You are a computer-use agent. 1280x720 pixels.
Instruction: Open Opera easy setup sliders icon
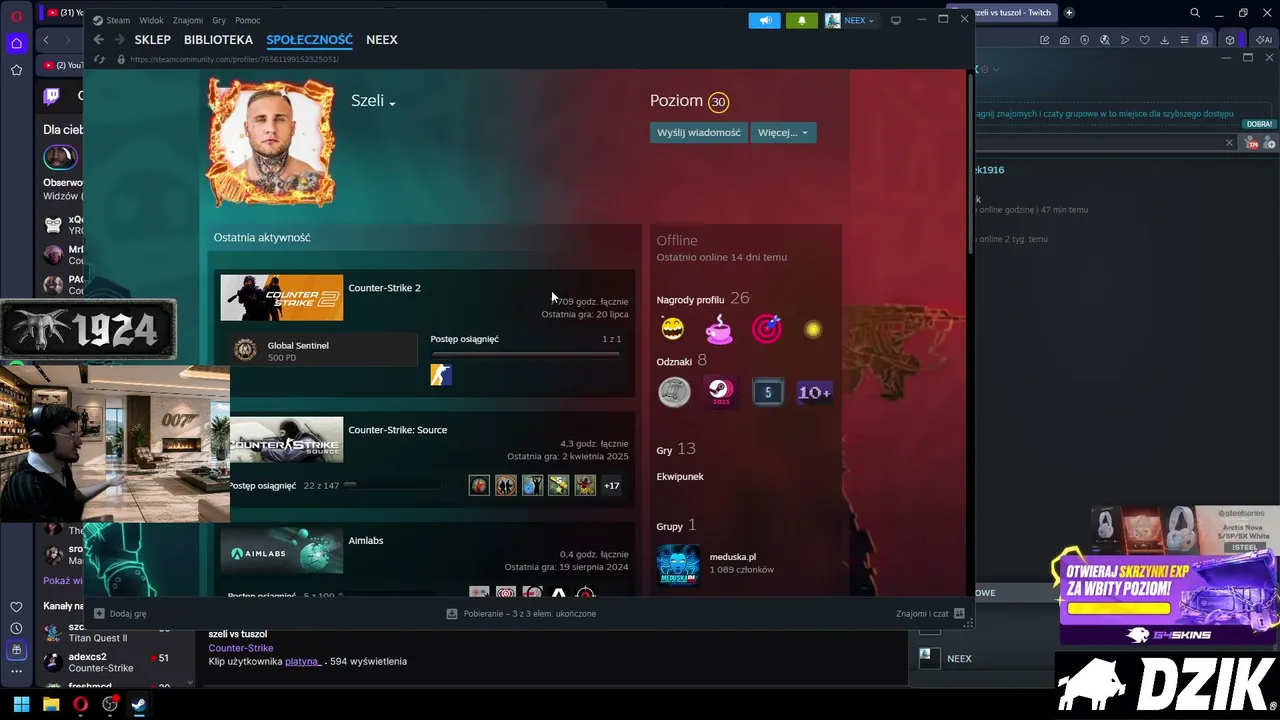1184,40
